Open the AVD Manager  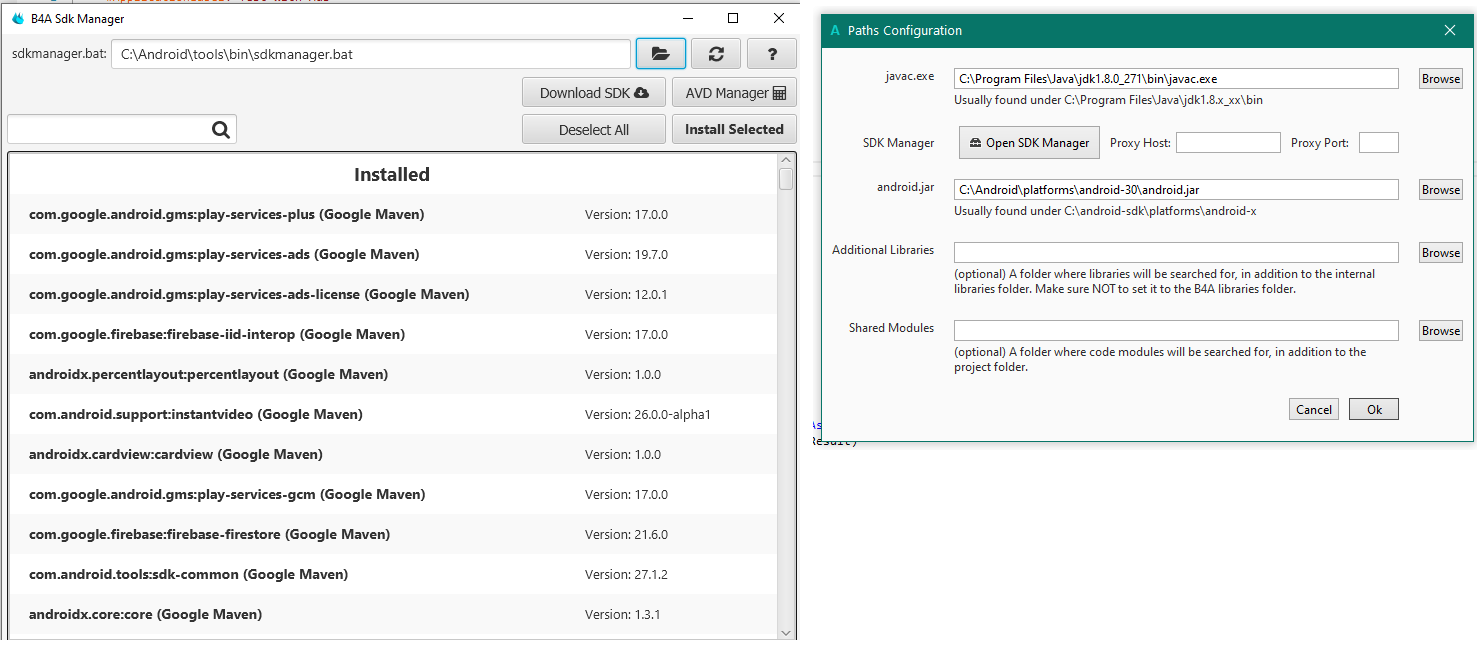[735, 93]
